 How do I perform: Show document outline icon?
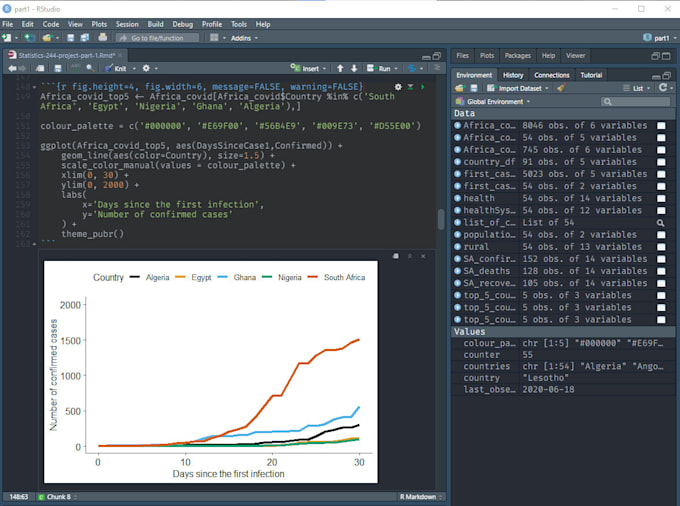[x=437, y=68]
